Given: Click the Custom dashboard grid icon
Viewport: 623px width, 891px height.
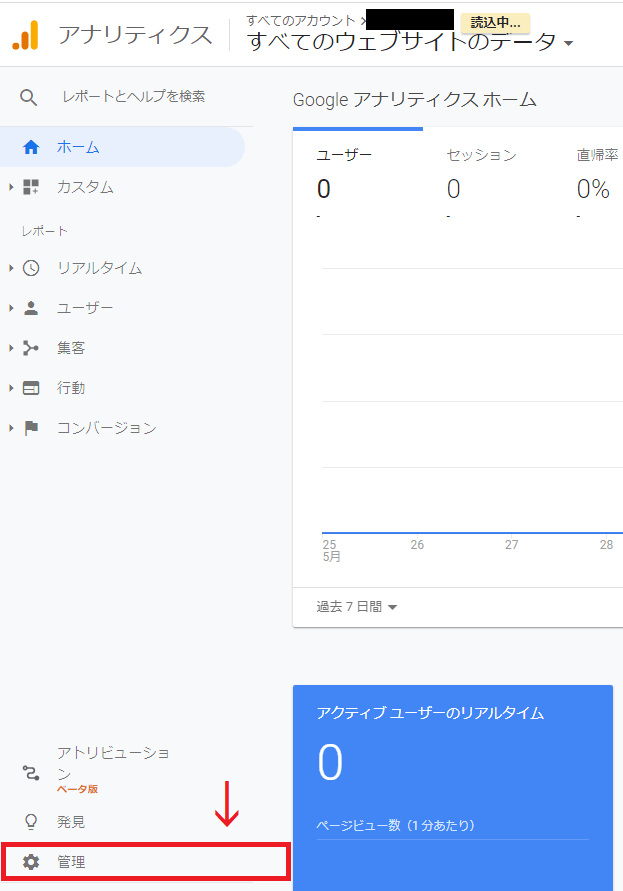Looking at the screenshot, I should (x=31, y=187).
